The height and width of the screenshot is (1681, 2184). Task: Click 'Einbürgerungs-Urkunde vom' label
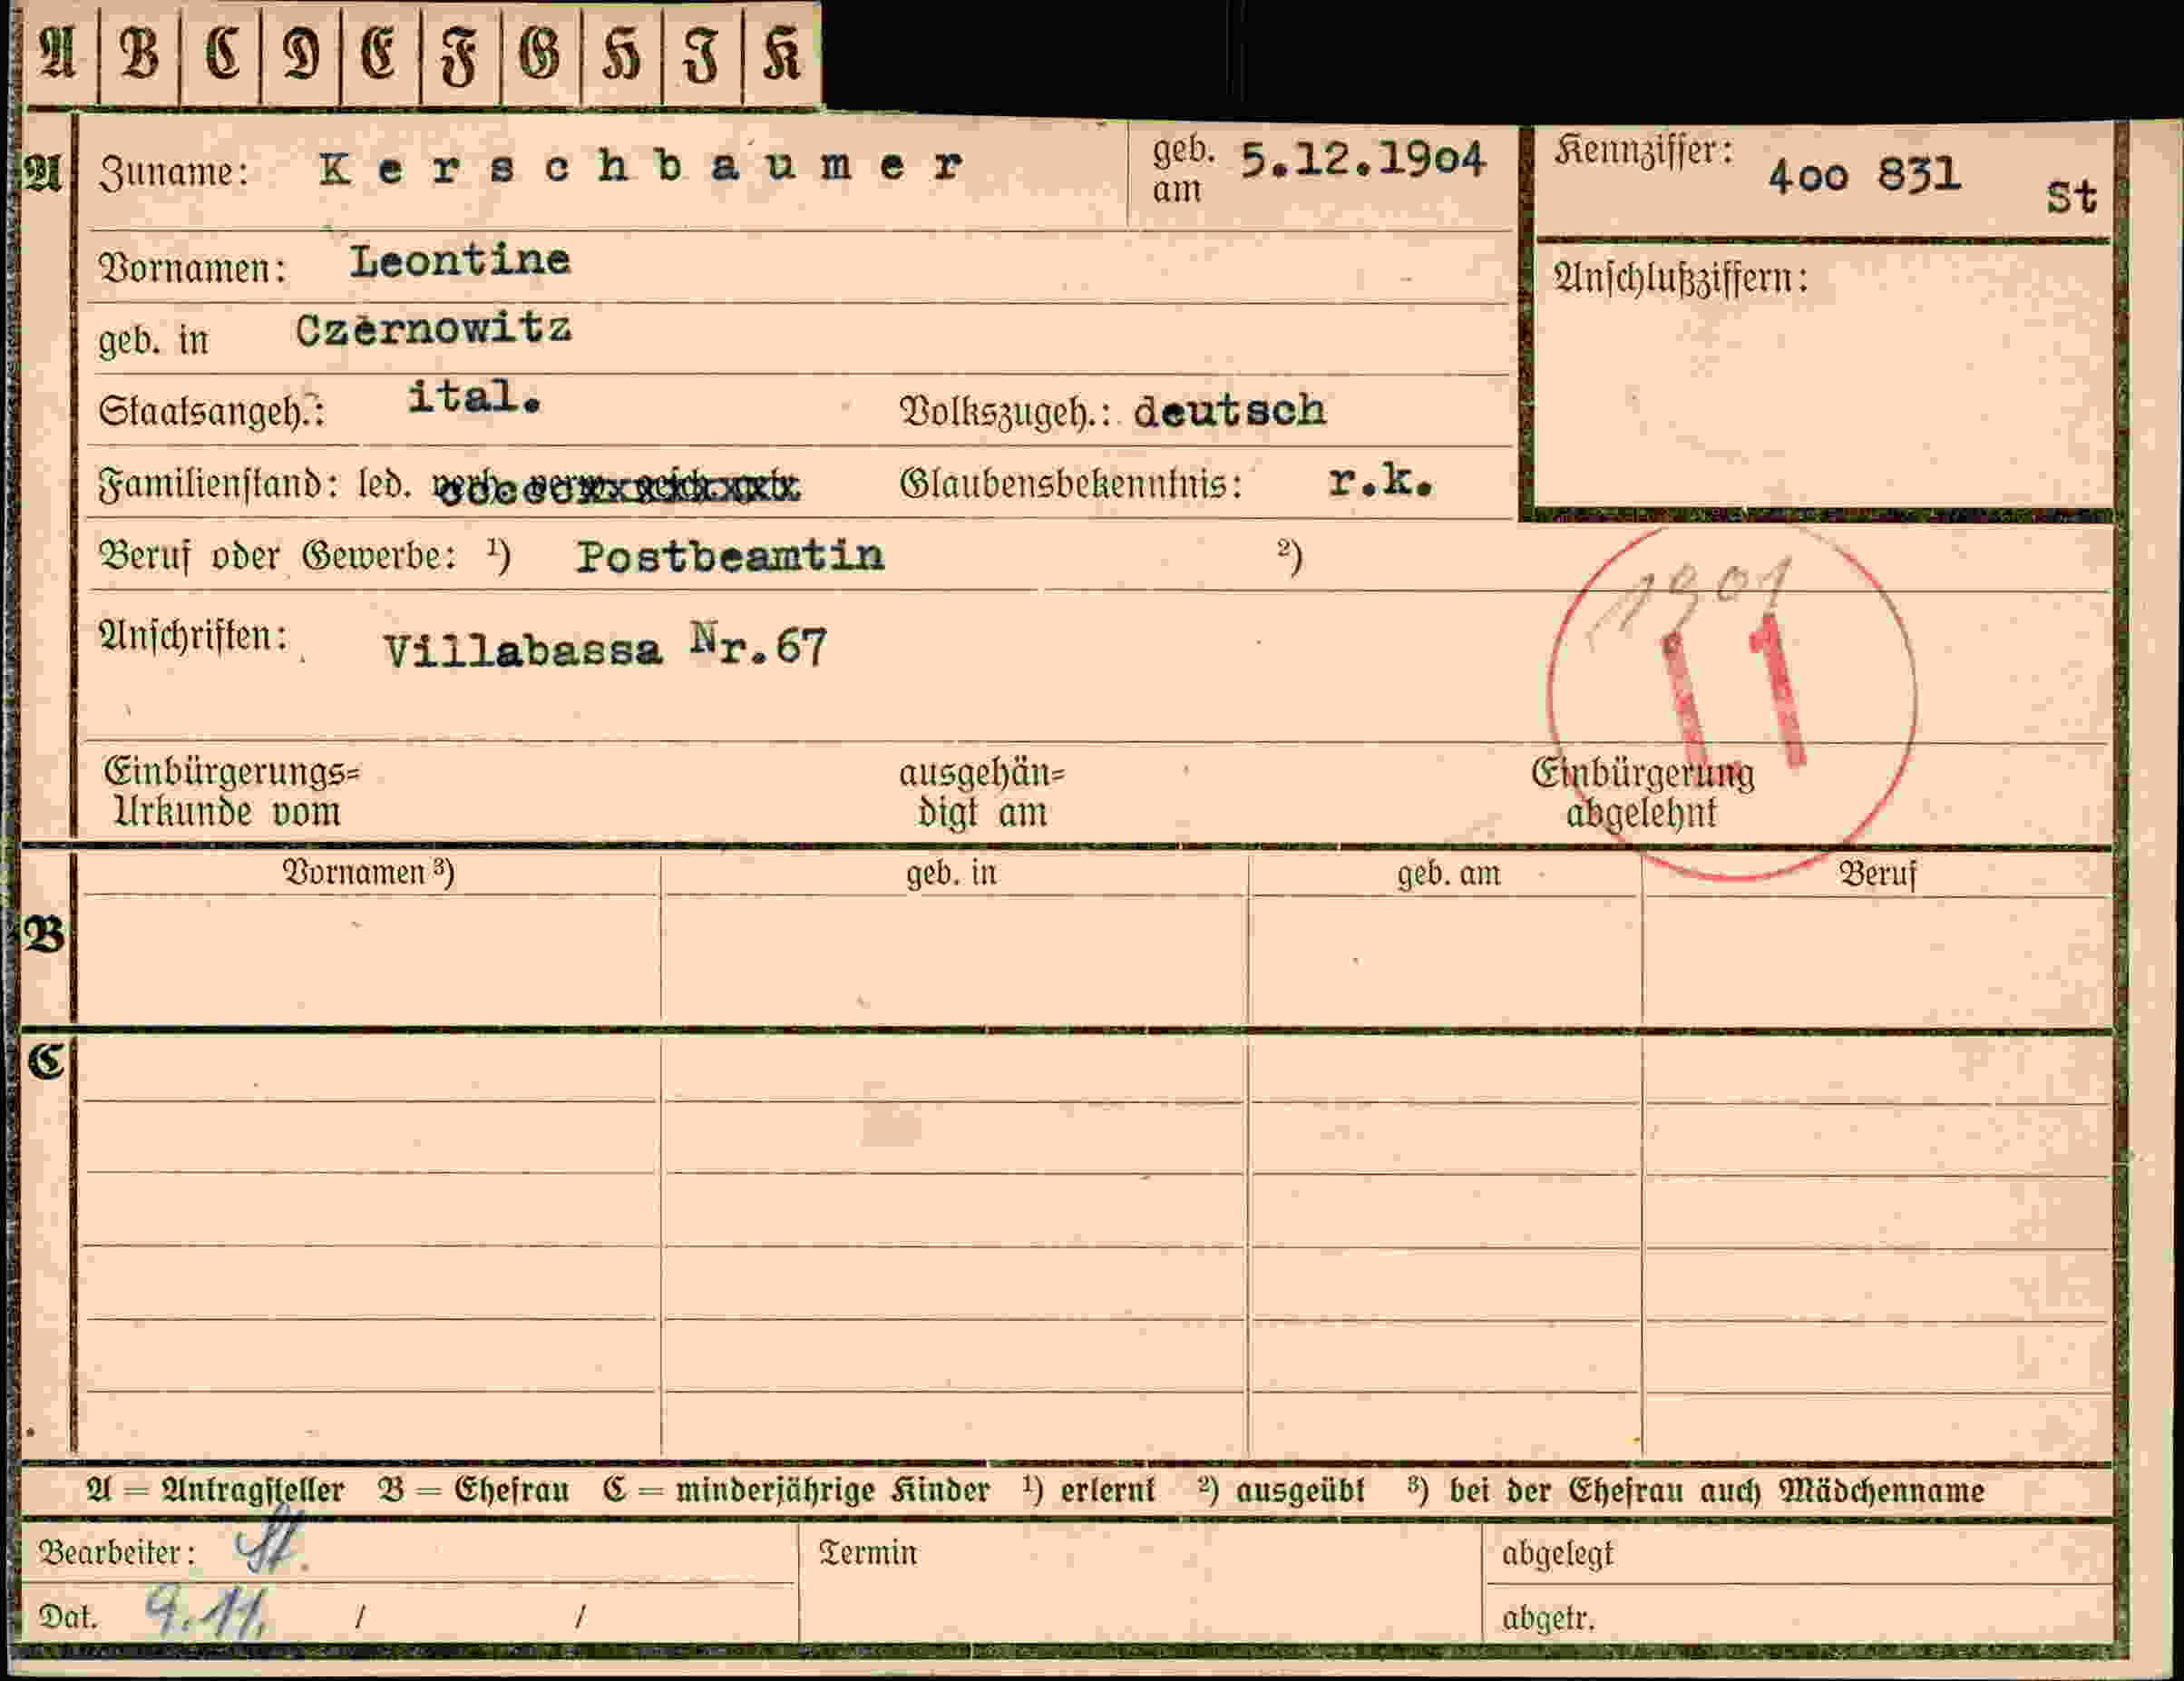click(231, 793)
